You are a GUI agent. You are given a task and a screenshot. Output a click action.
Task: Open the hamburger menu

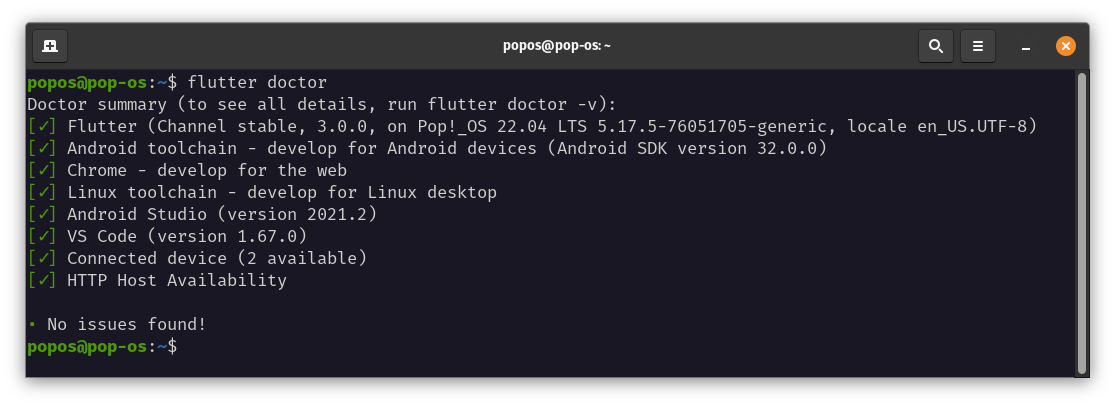978,46
